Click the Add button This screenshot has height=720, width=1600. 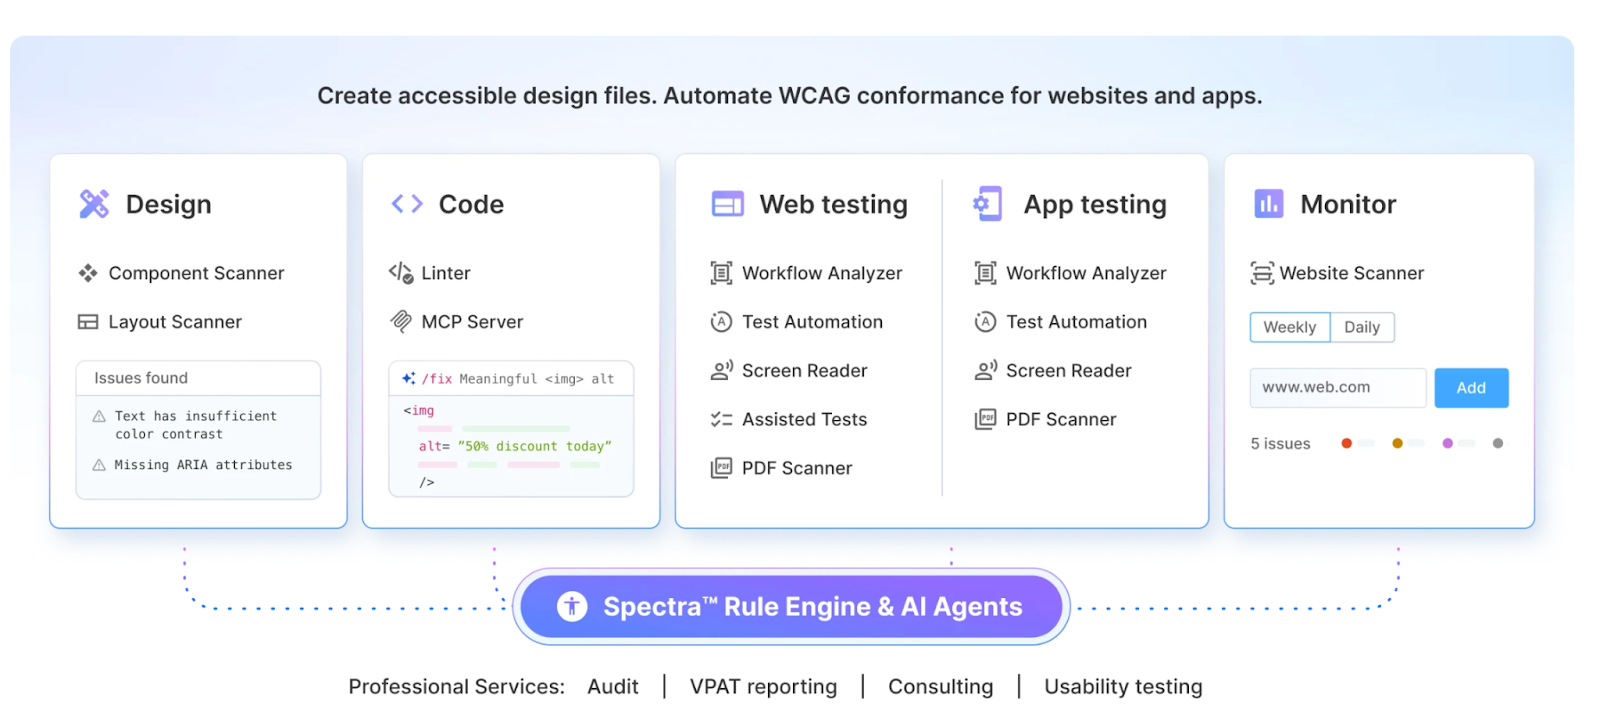coord(1471,388)
